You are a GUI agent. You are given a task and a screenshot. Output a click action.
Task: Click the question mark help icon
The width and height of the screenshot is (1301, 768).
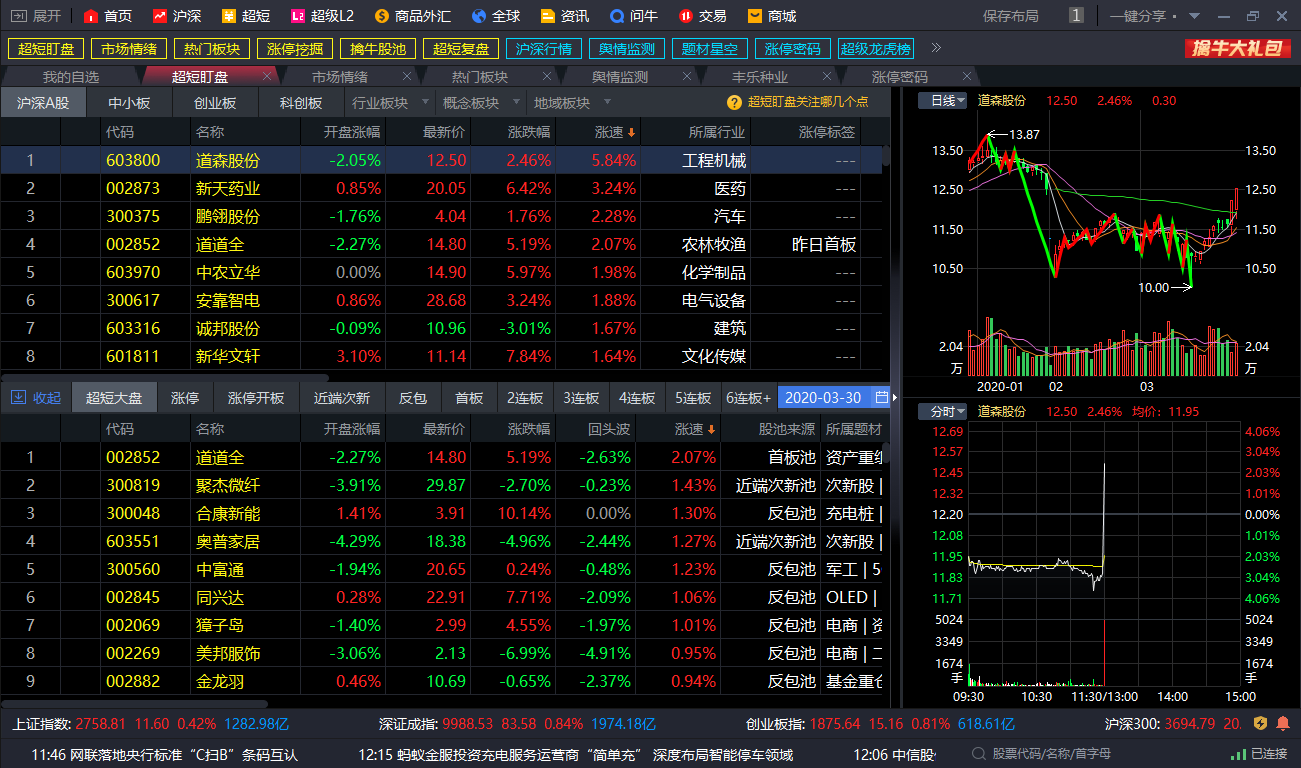click(736, 102)
